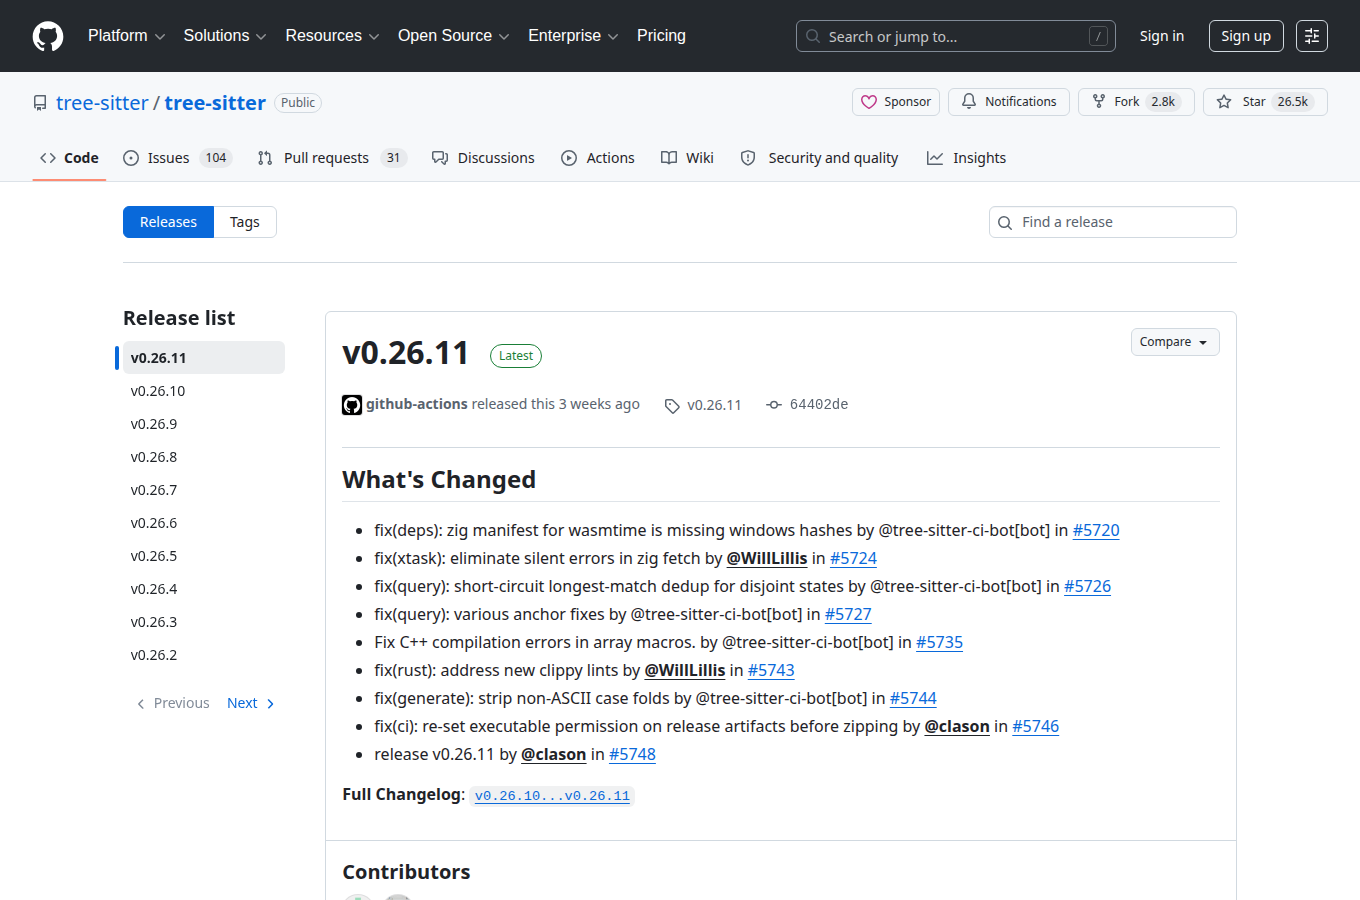
Task: Open pull request #5727
Action: coord(848,614)
